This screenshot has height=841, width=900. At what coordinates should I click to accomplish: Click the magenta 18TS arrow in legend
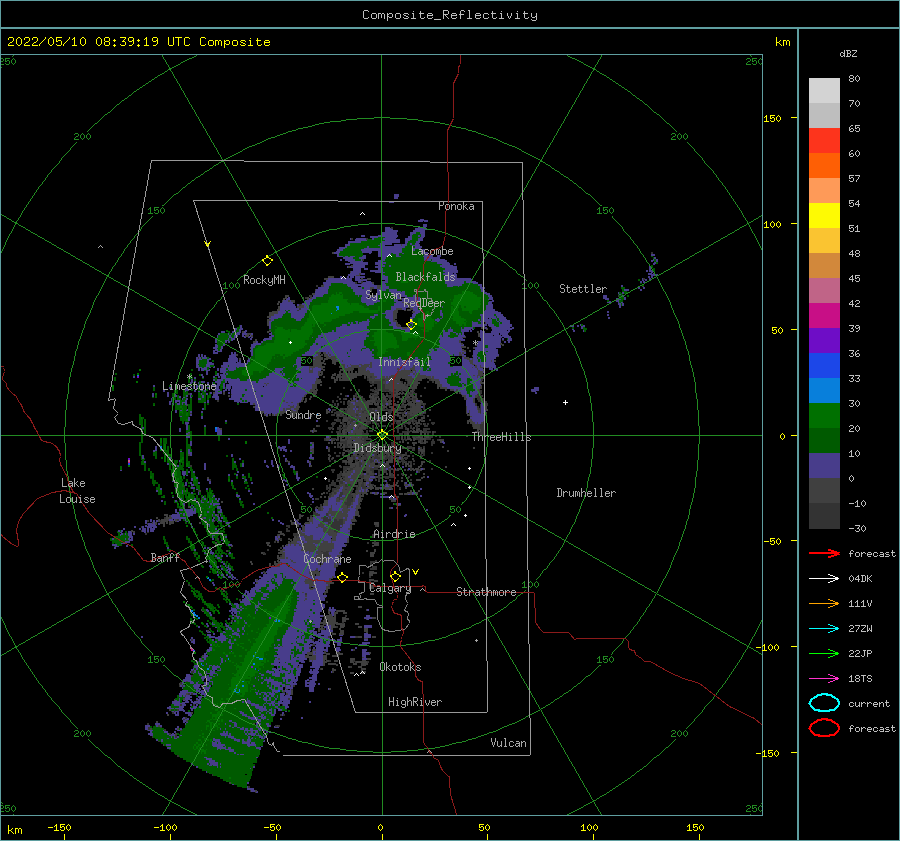tap(824, 679)
